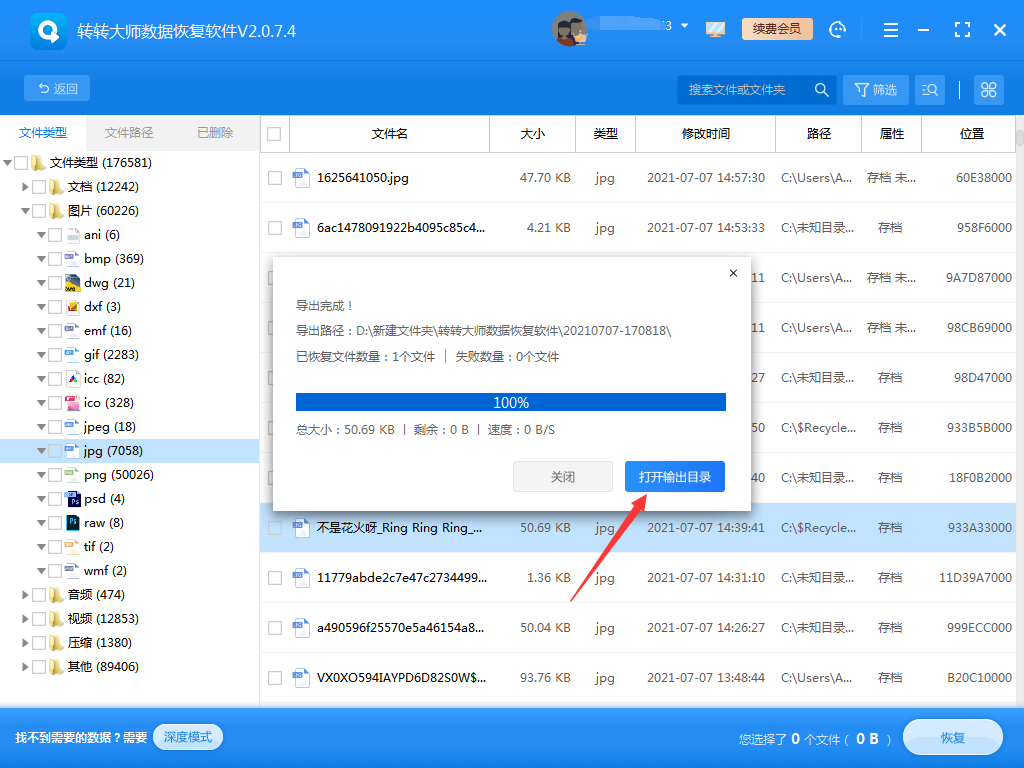Click the dxf file type icon
1024x768 pixels.
point(72,307)
